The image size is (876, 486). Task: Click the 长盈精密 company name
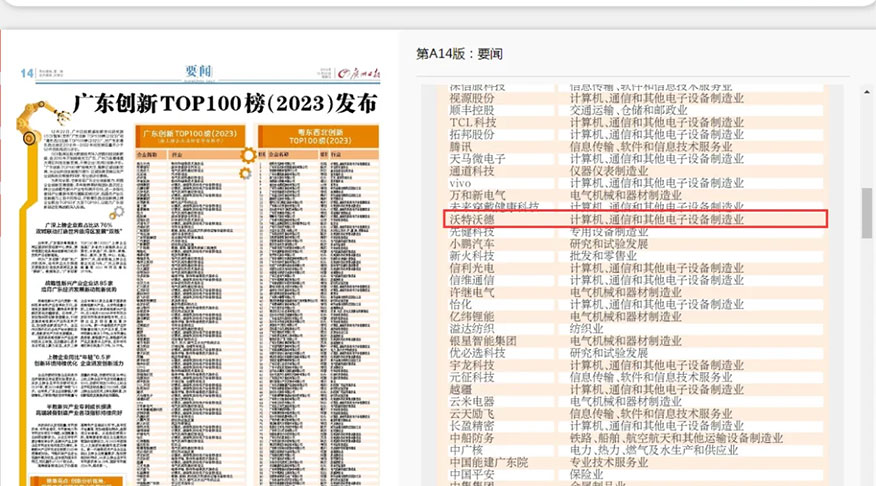point(472,426)
